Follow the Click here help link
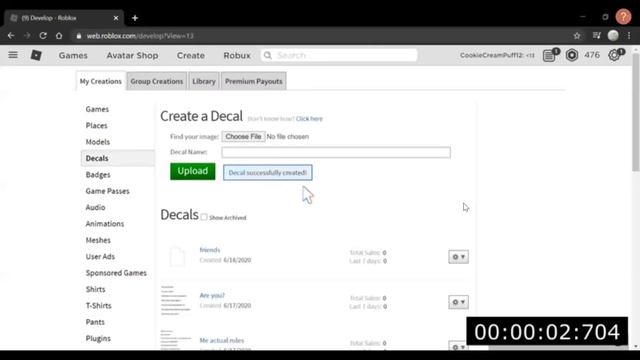This screenshot has width=640, height=360. click(x=309, y=119)
